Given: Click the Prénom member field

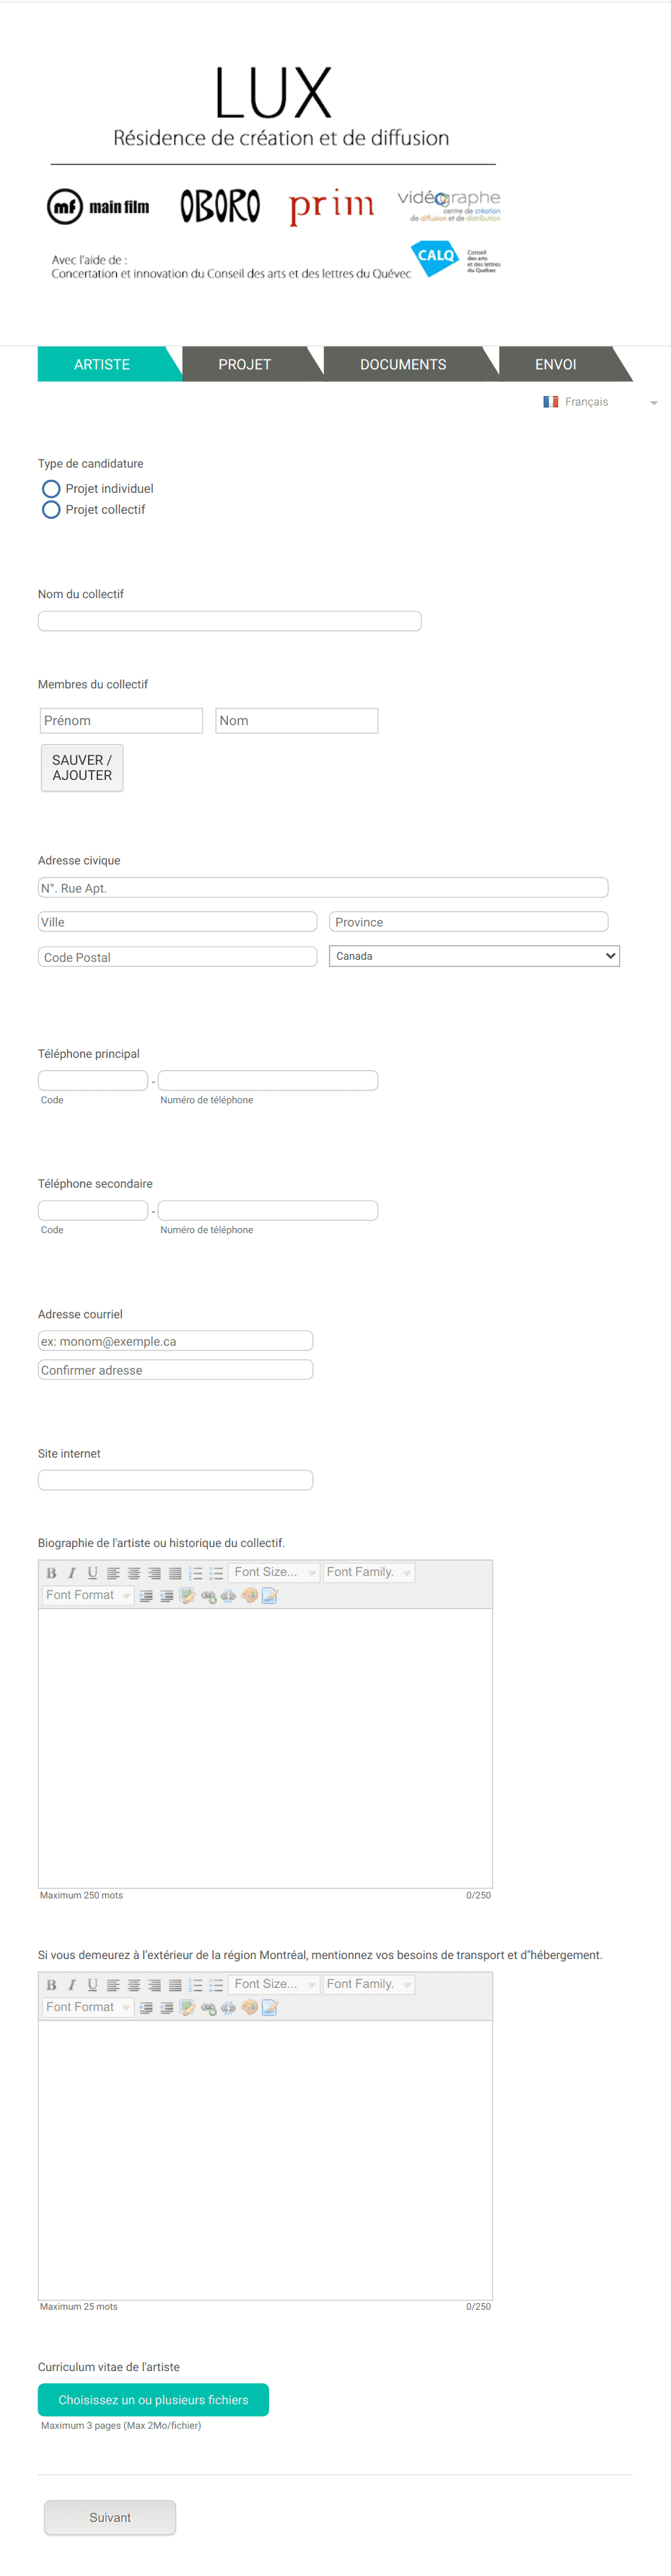Looking at the screenshot, I should click(122, 721).
